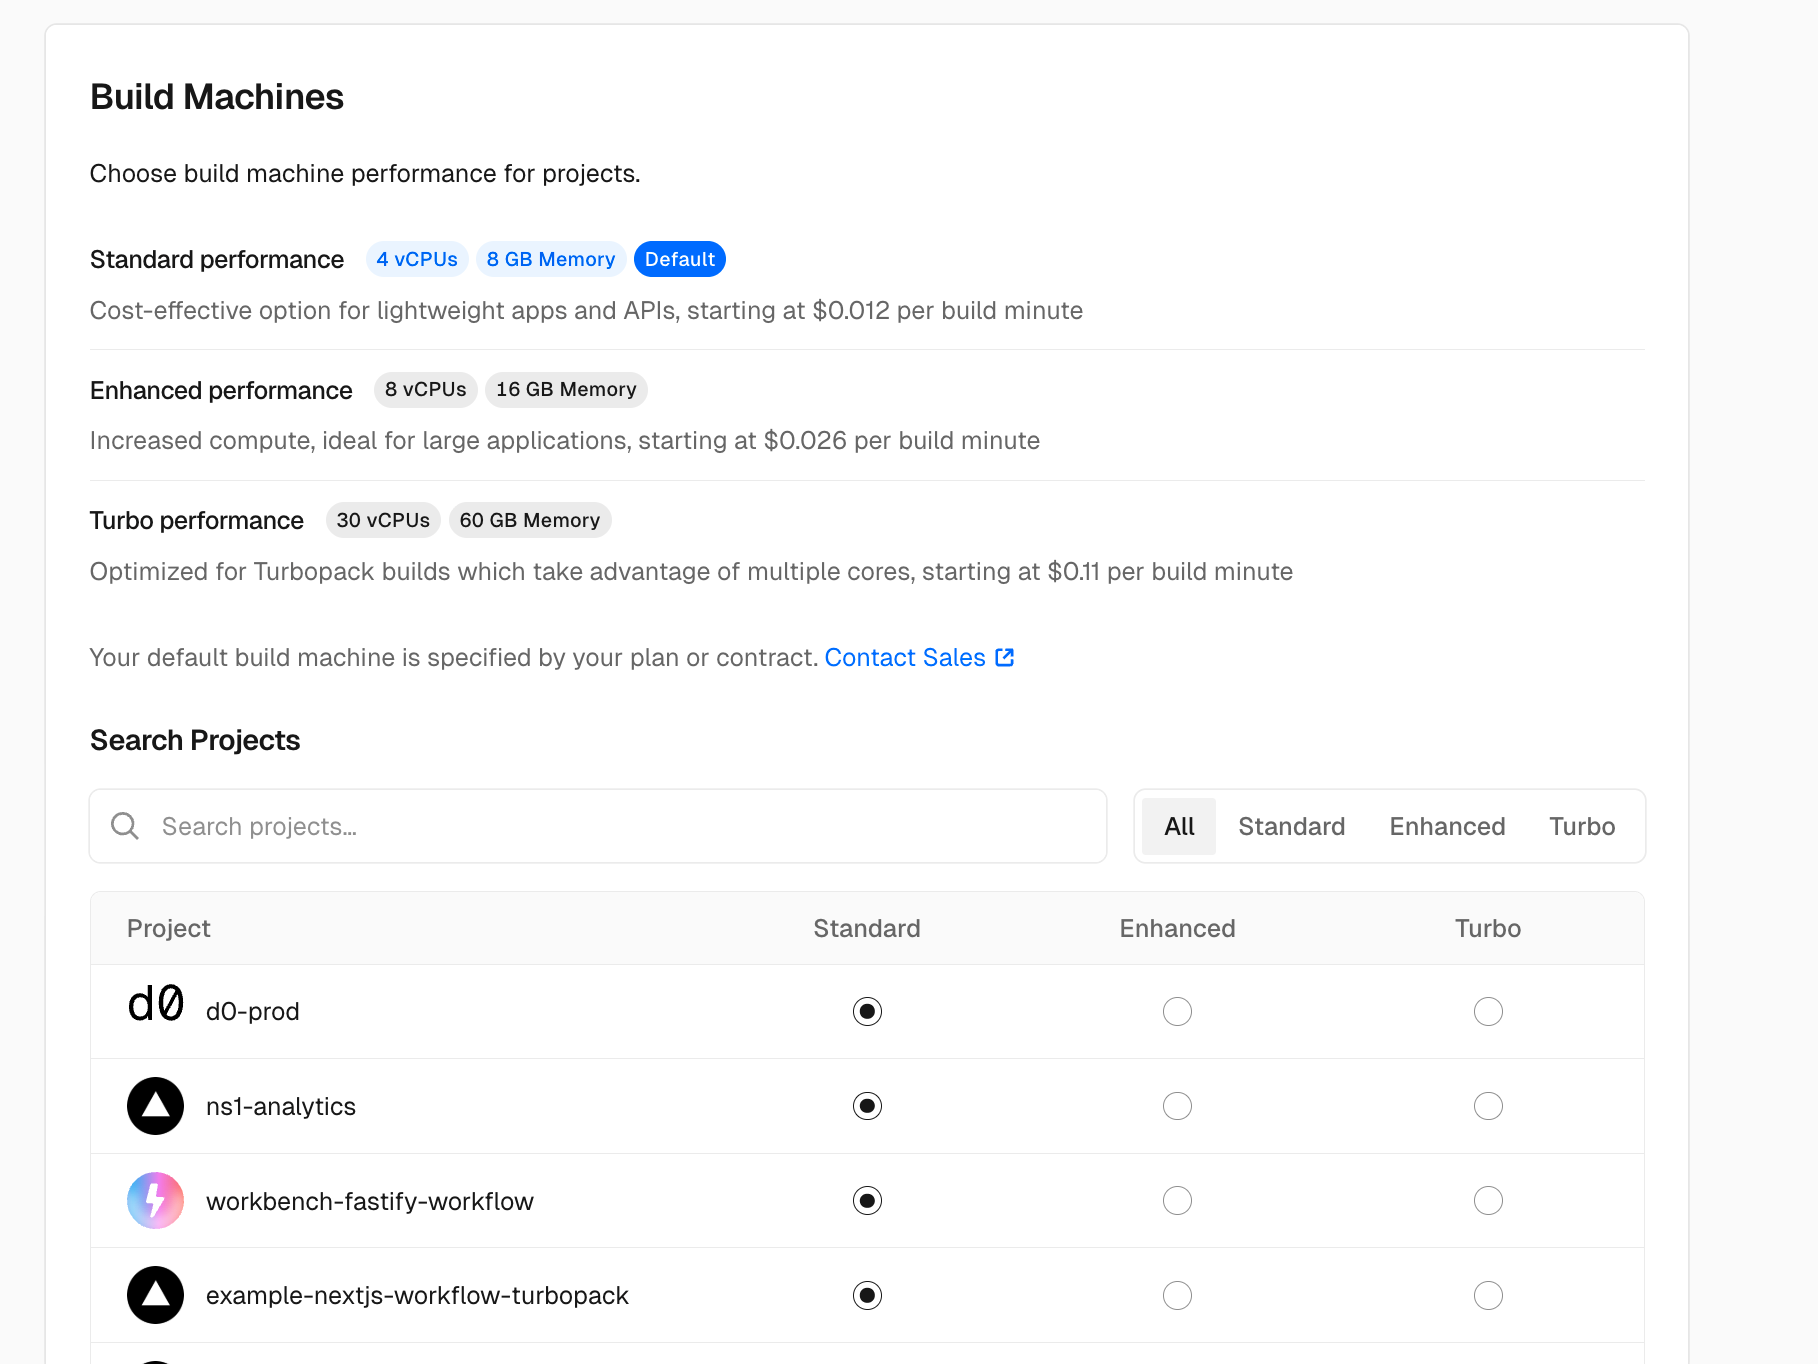
Task: Select Enhanced machine for d0-prod
Action: (x=1177, y=1011)
